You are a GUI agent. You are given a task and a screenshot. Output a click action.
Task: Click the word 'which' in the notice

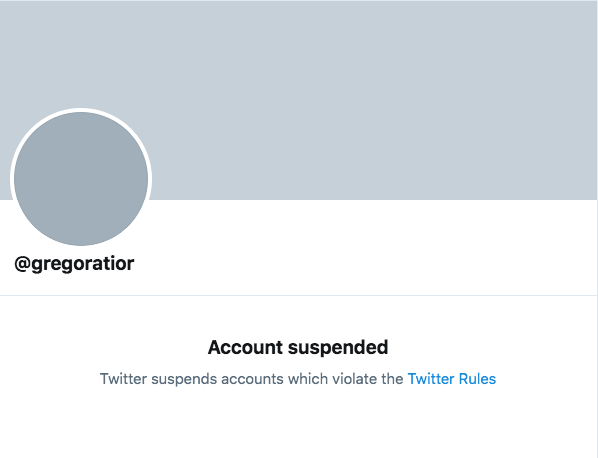(308, 379)
